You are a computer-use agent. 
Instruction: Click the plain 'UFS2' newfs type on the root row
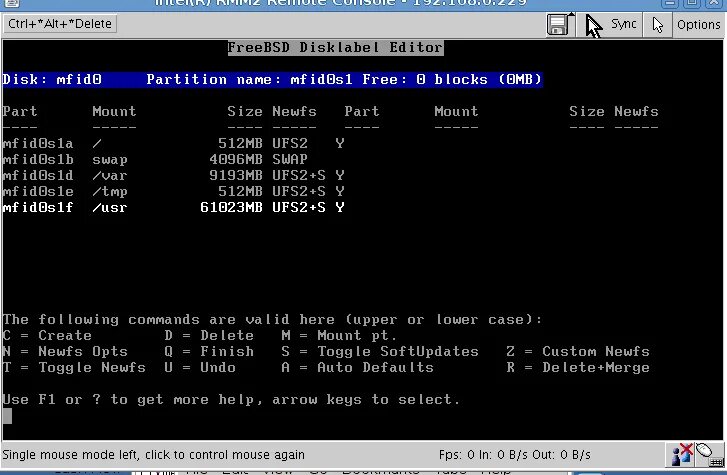click(290, 143)
